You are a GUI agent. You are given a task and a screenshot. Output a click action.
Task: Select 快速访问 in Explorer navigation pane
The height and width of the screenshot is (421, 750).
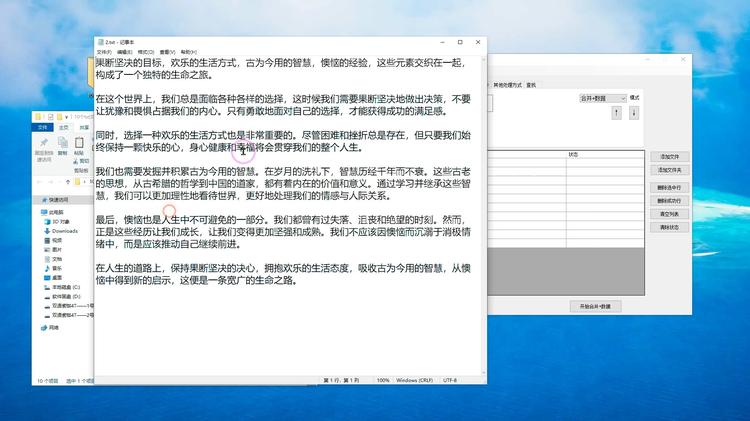pos(58,200)
